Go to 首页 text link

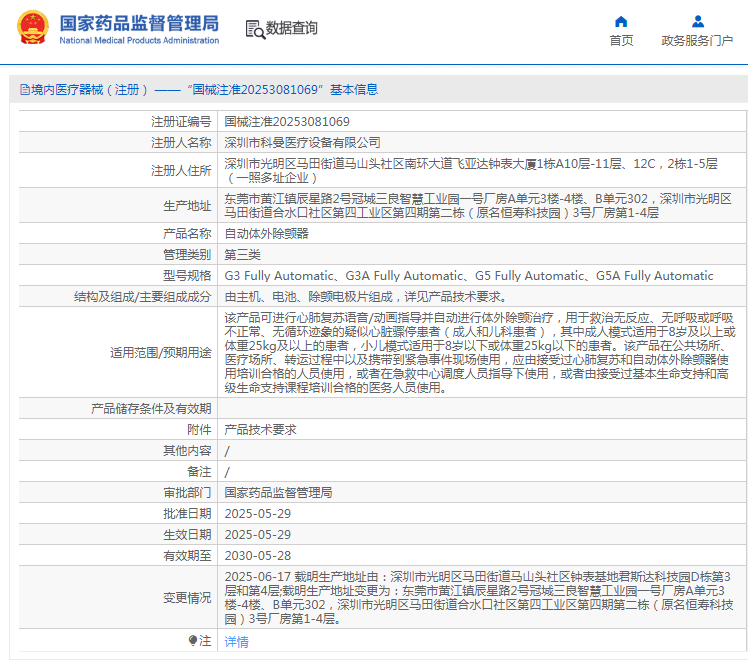[621, 41]
